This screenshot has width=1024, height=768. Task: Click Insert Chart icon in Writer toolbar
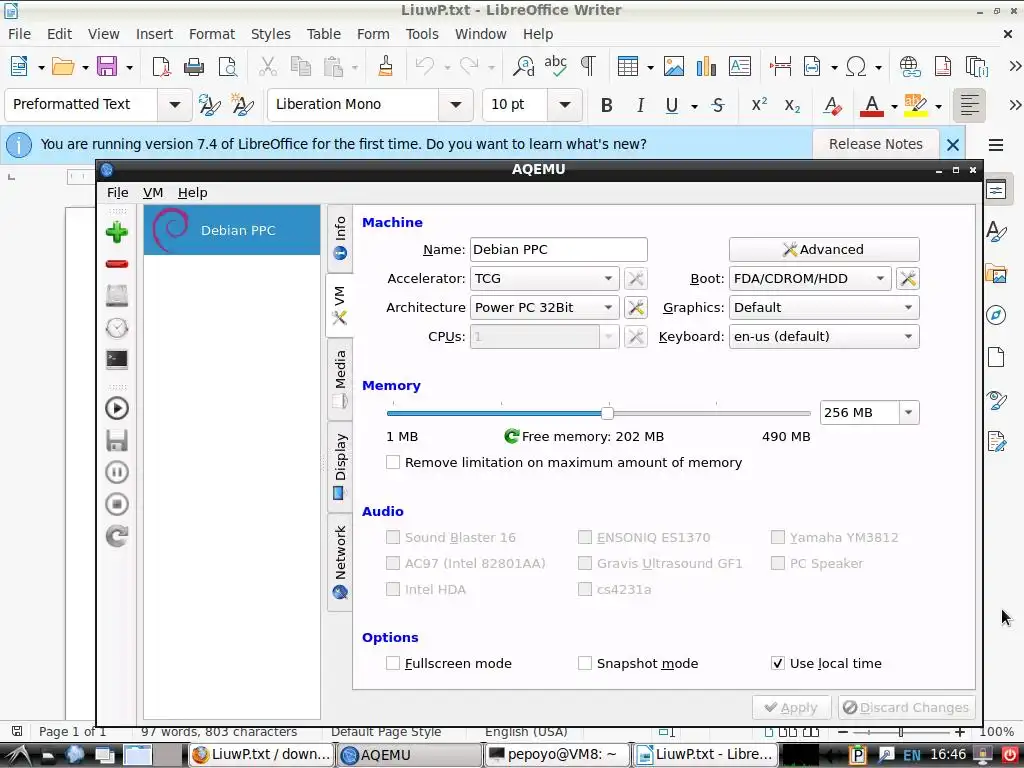pyautogui.click(x=706, y=66)
